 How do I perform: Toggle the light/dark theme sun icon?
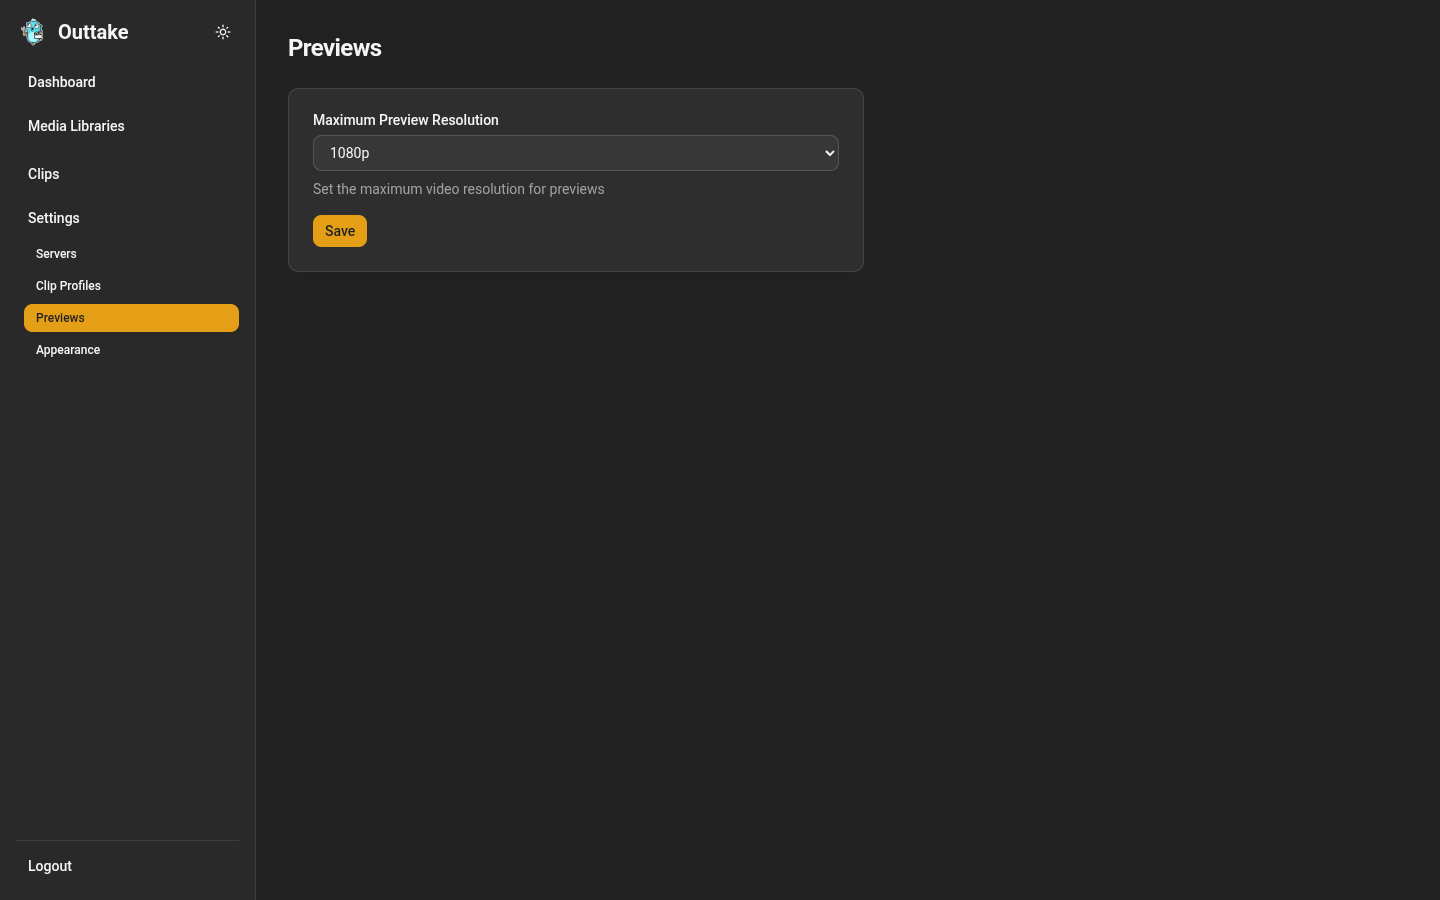[223, 32]
